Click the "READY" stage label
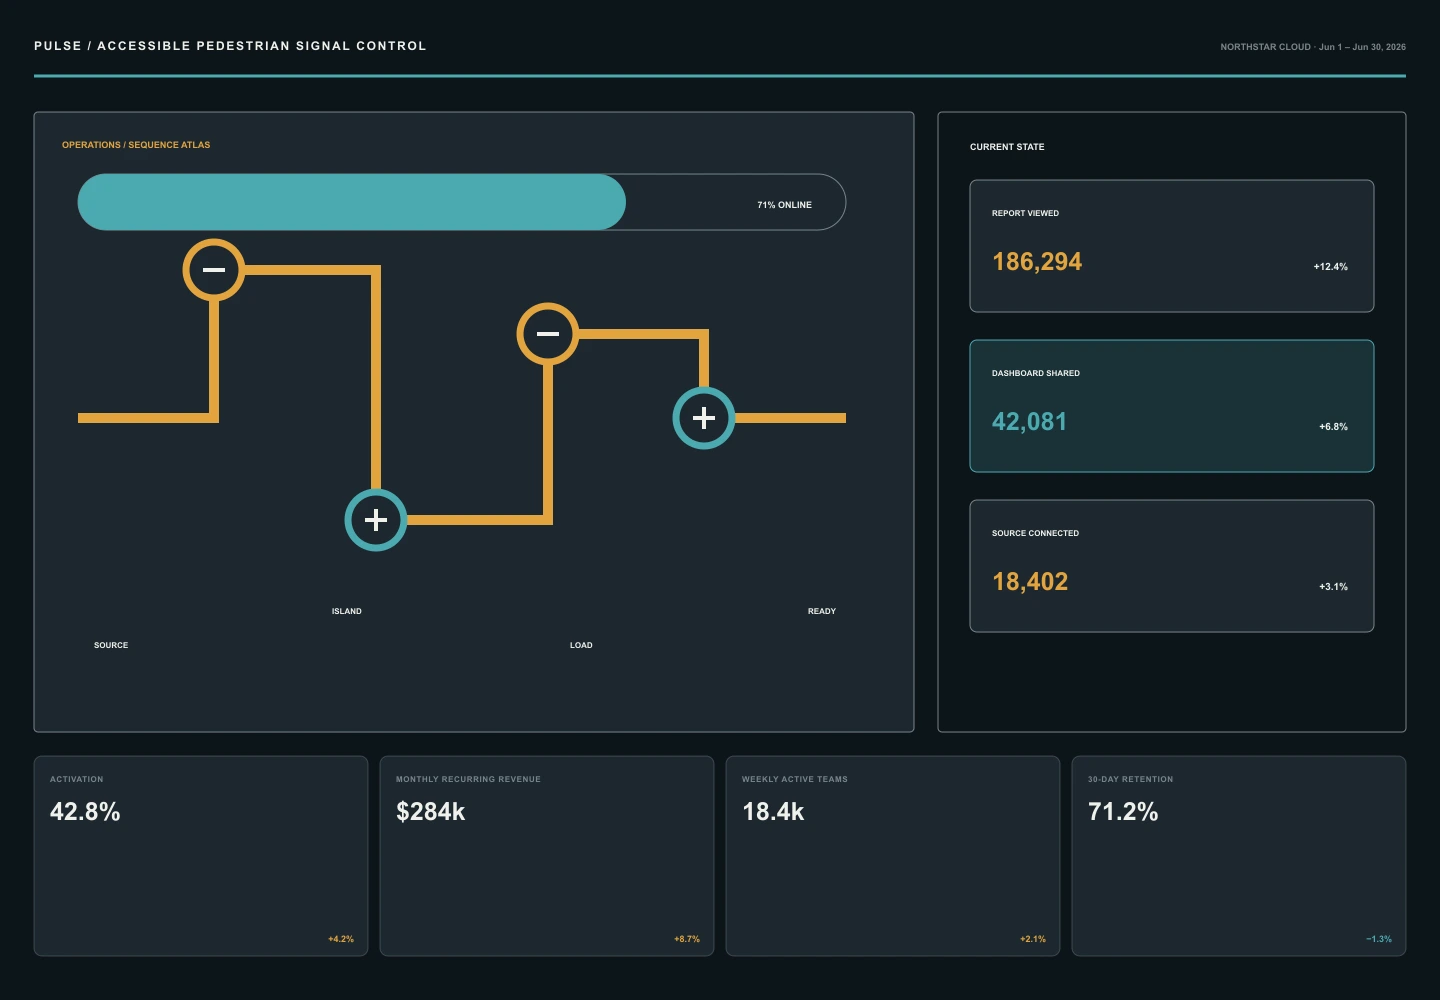Image resolution: width=1440 pixels, height=1000 pixels. point(822,611)
